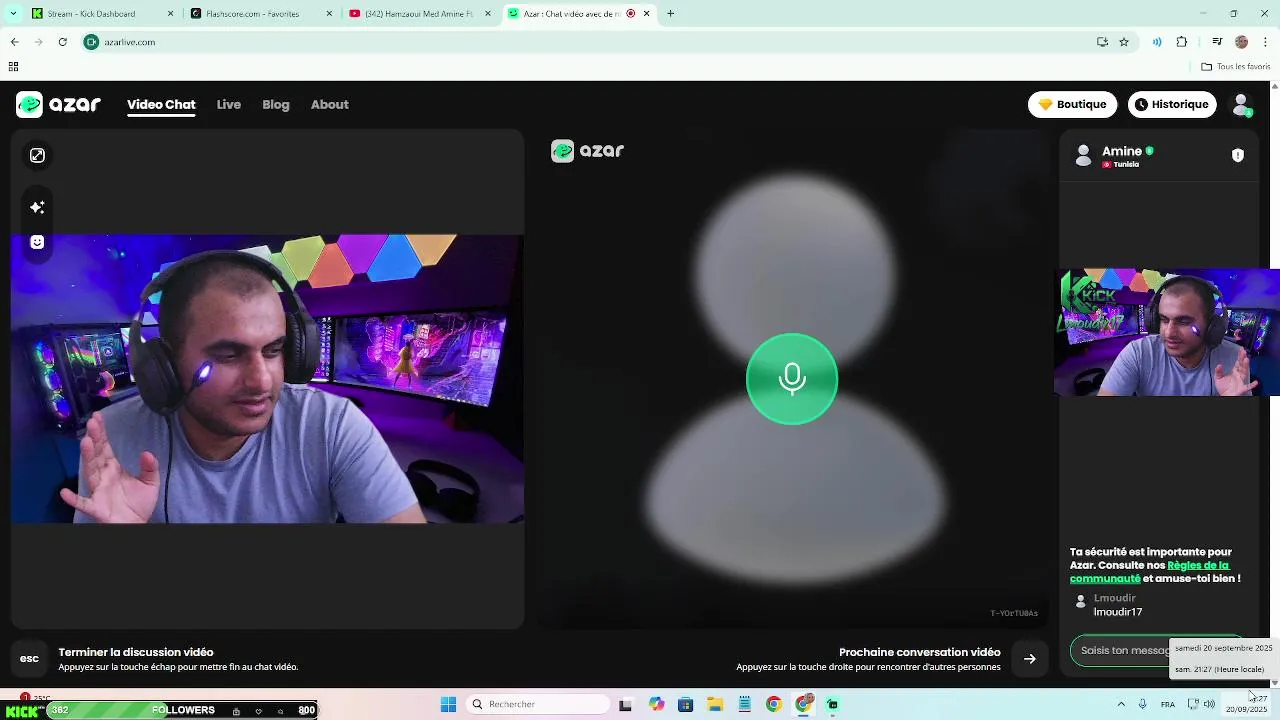This screenshot has height=720, width=1280.
Task: Open the volume tray icon
Action: 1209,704
